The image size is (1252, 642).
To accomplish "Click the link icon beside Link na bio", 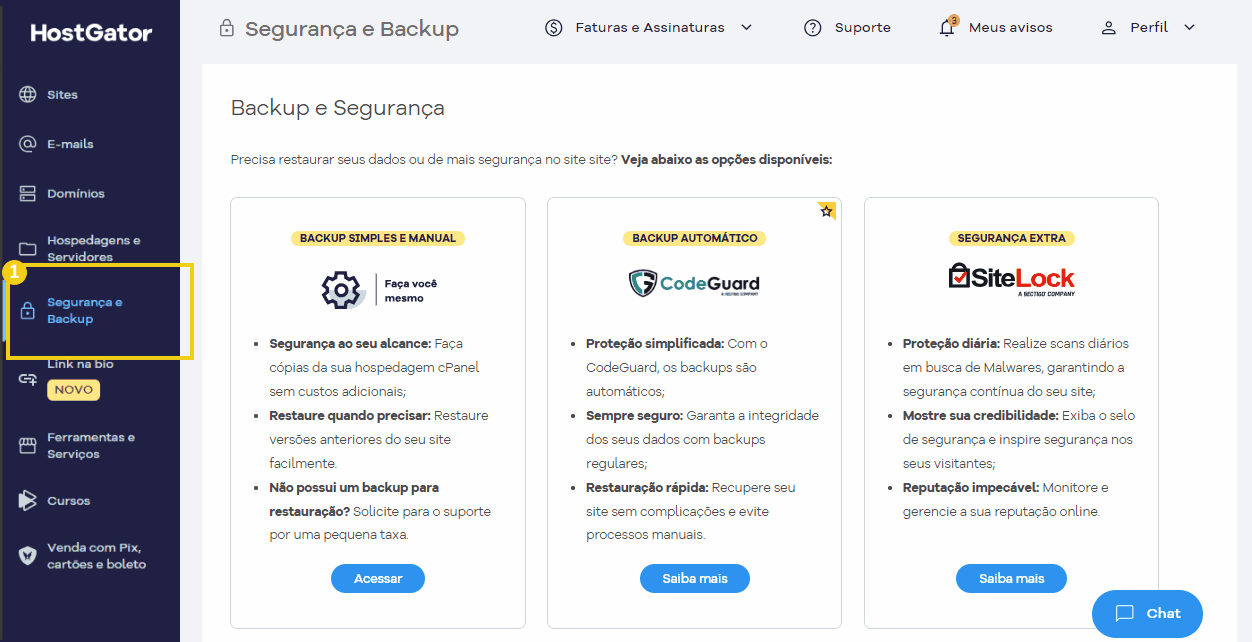I will tap(28, 379).
